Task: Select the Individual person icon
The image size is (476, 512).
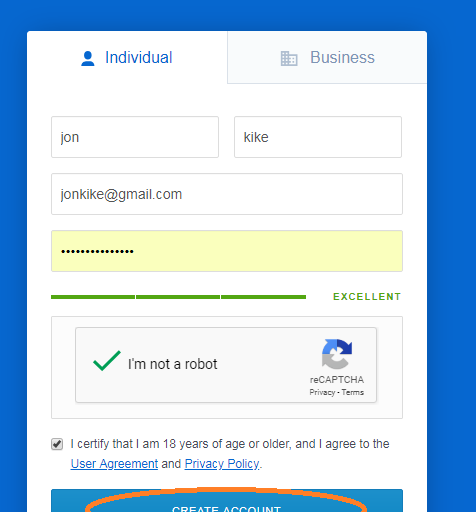Action: (88, 58)
